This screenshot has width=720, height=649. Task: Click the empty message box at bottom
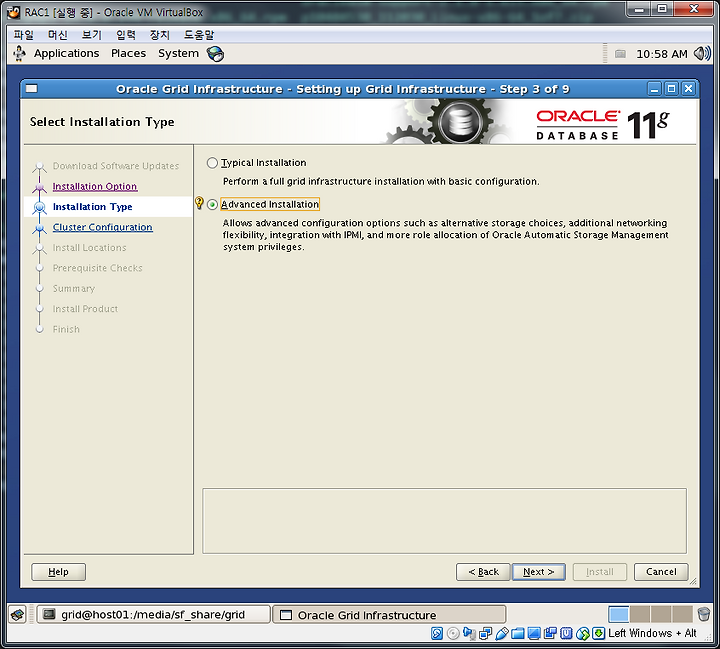pos(444,521)
